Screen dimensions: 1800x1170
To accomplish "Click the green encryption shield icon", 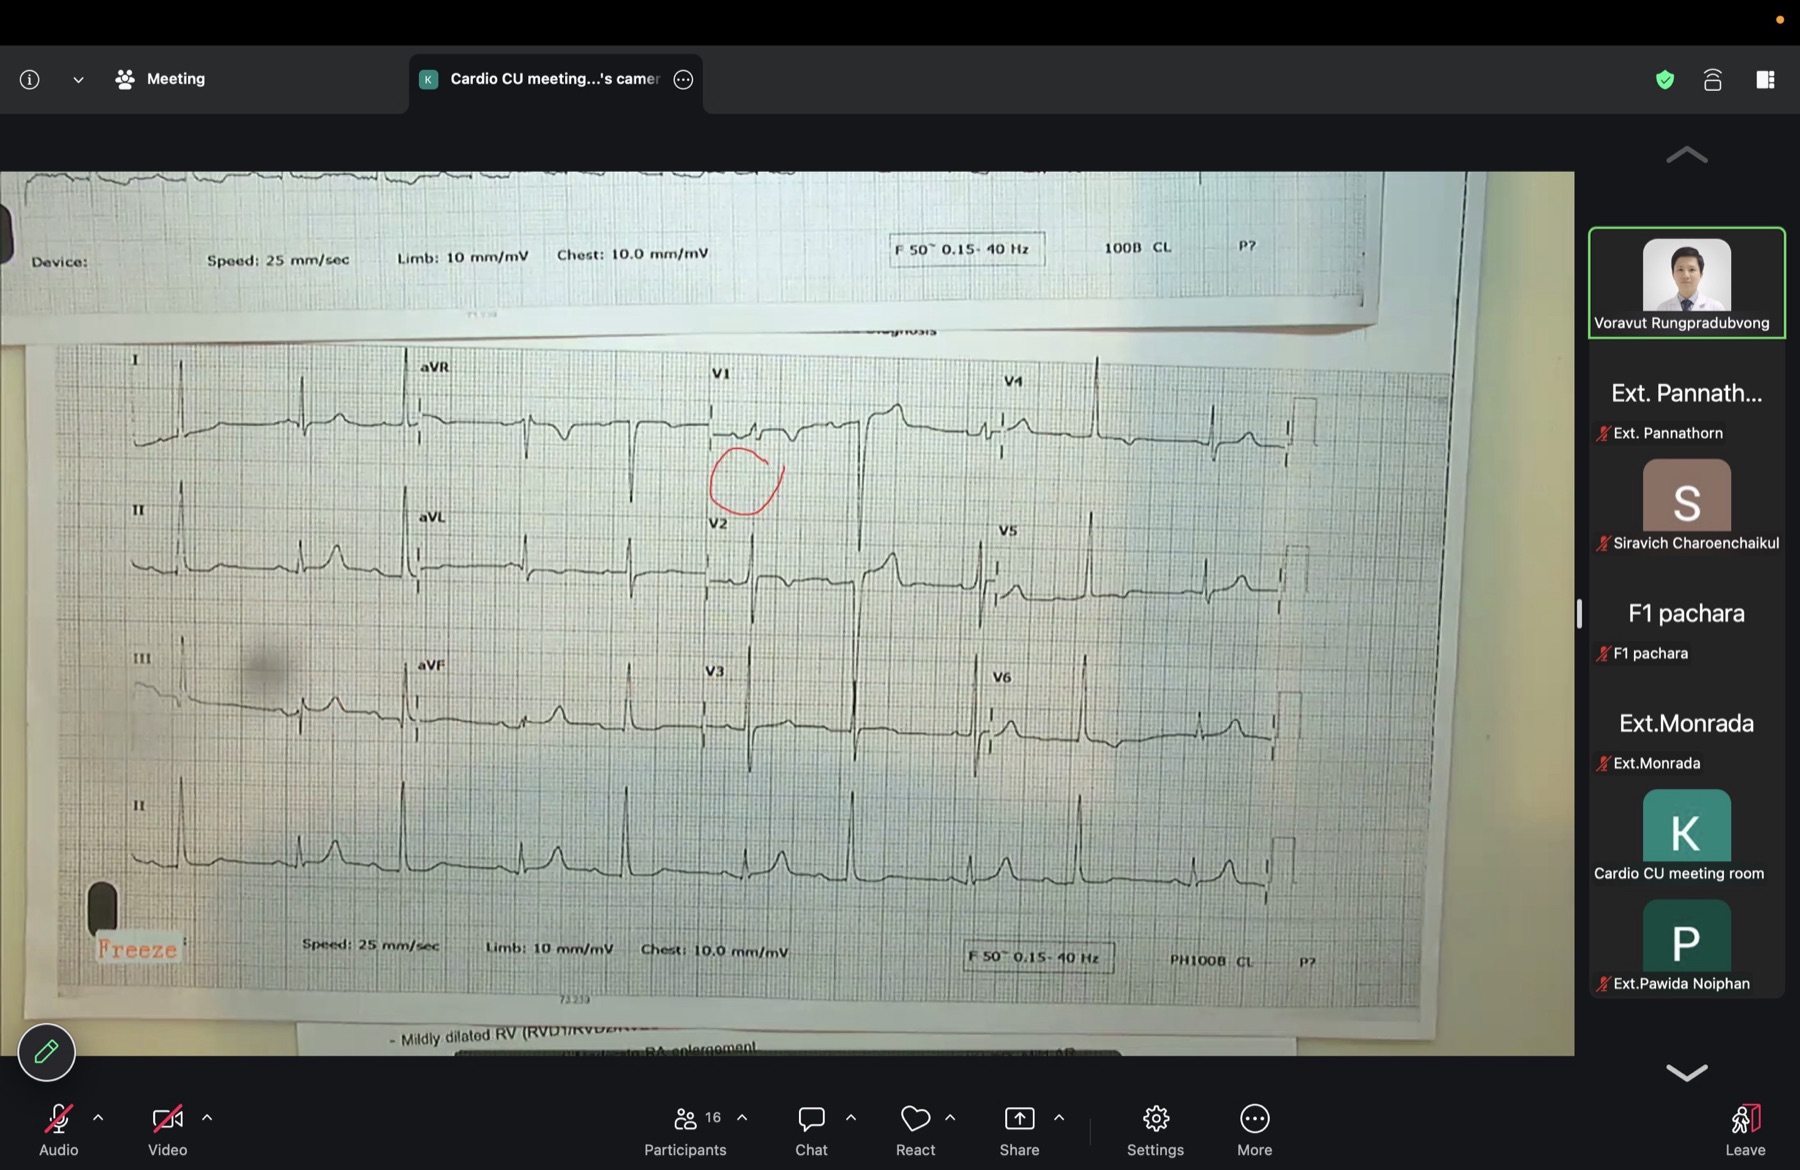I will 1665,80.
